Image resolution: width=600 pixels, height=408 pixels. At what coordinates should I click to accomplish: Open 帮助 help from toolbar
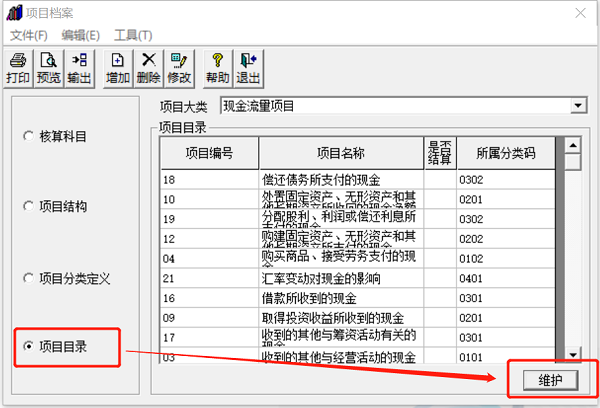coord(218,69)
